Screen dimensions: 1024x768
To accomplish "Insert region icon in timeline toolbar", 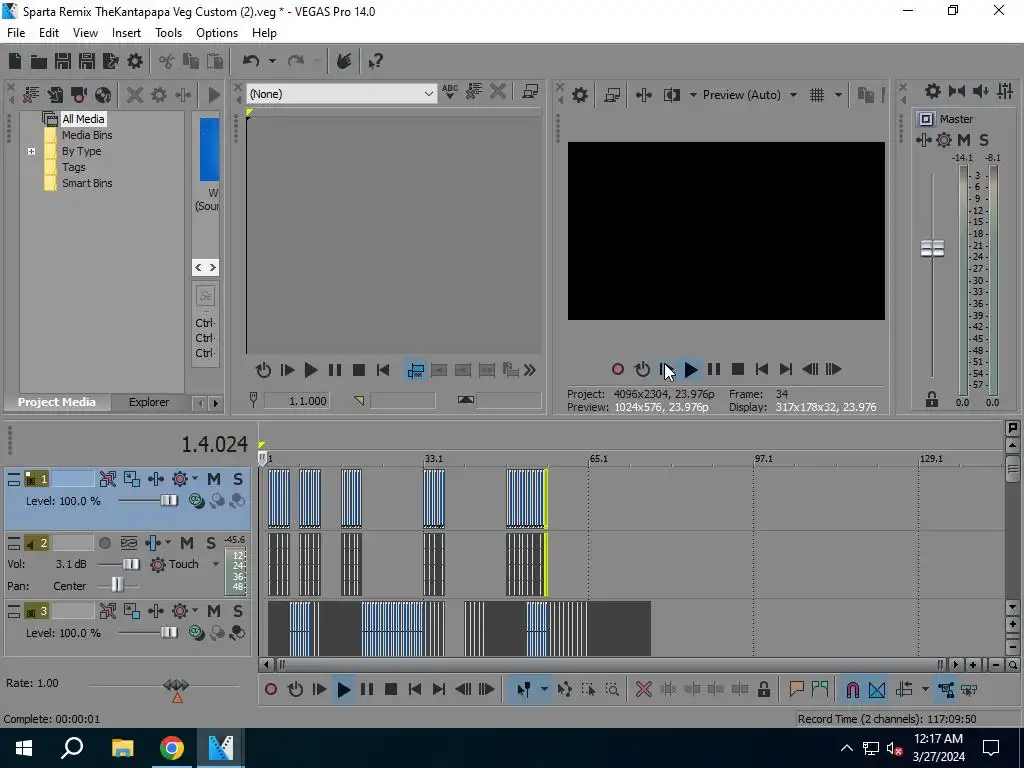I will [820, 690].
